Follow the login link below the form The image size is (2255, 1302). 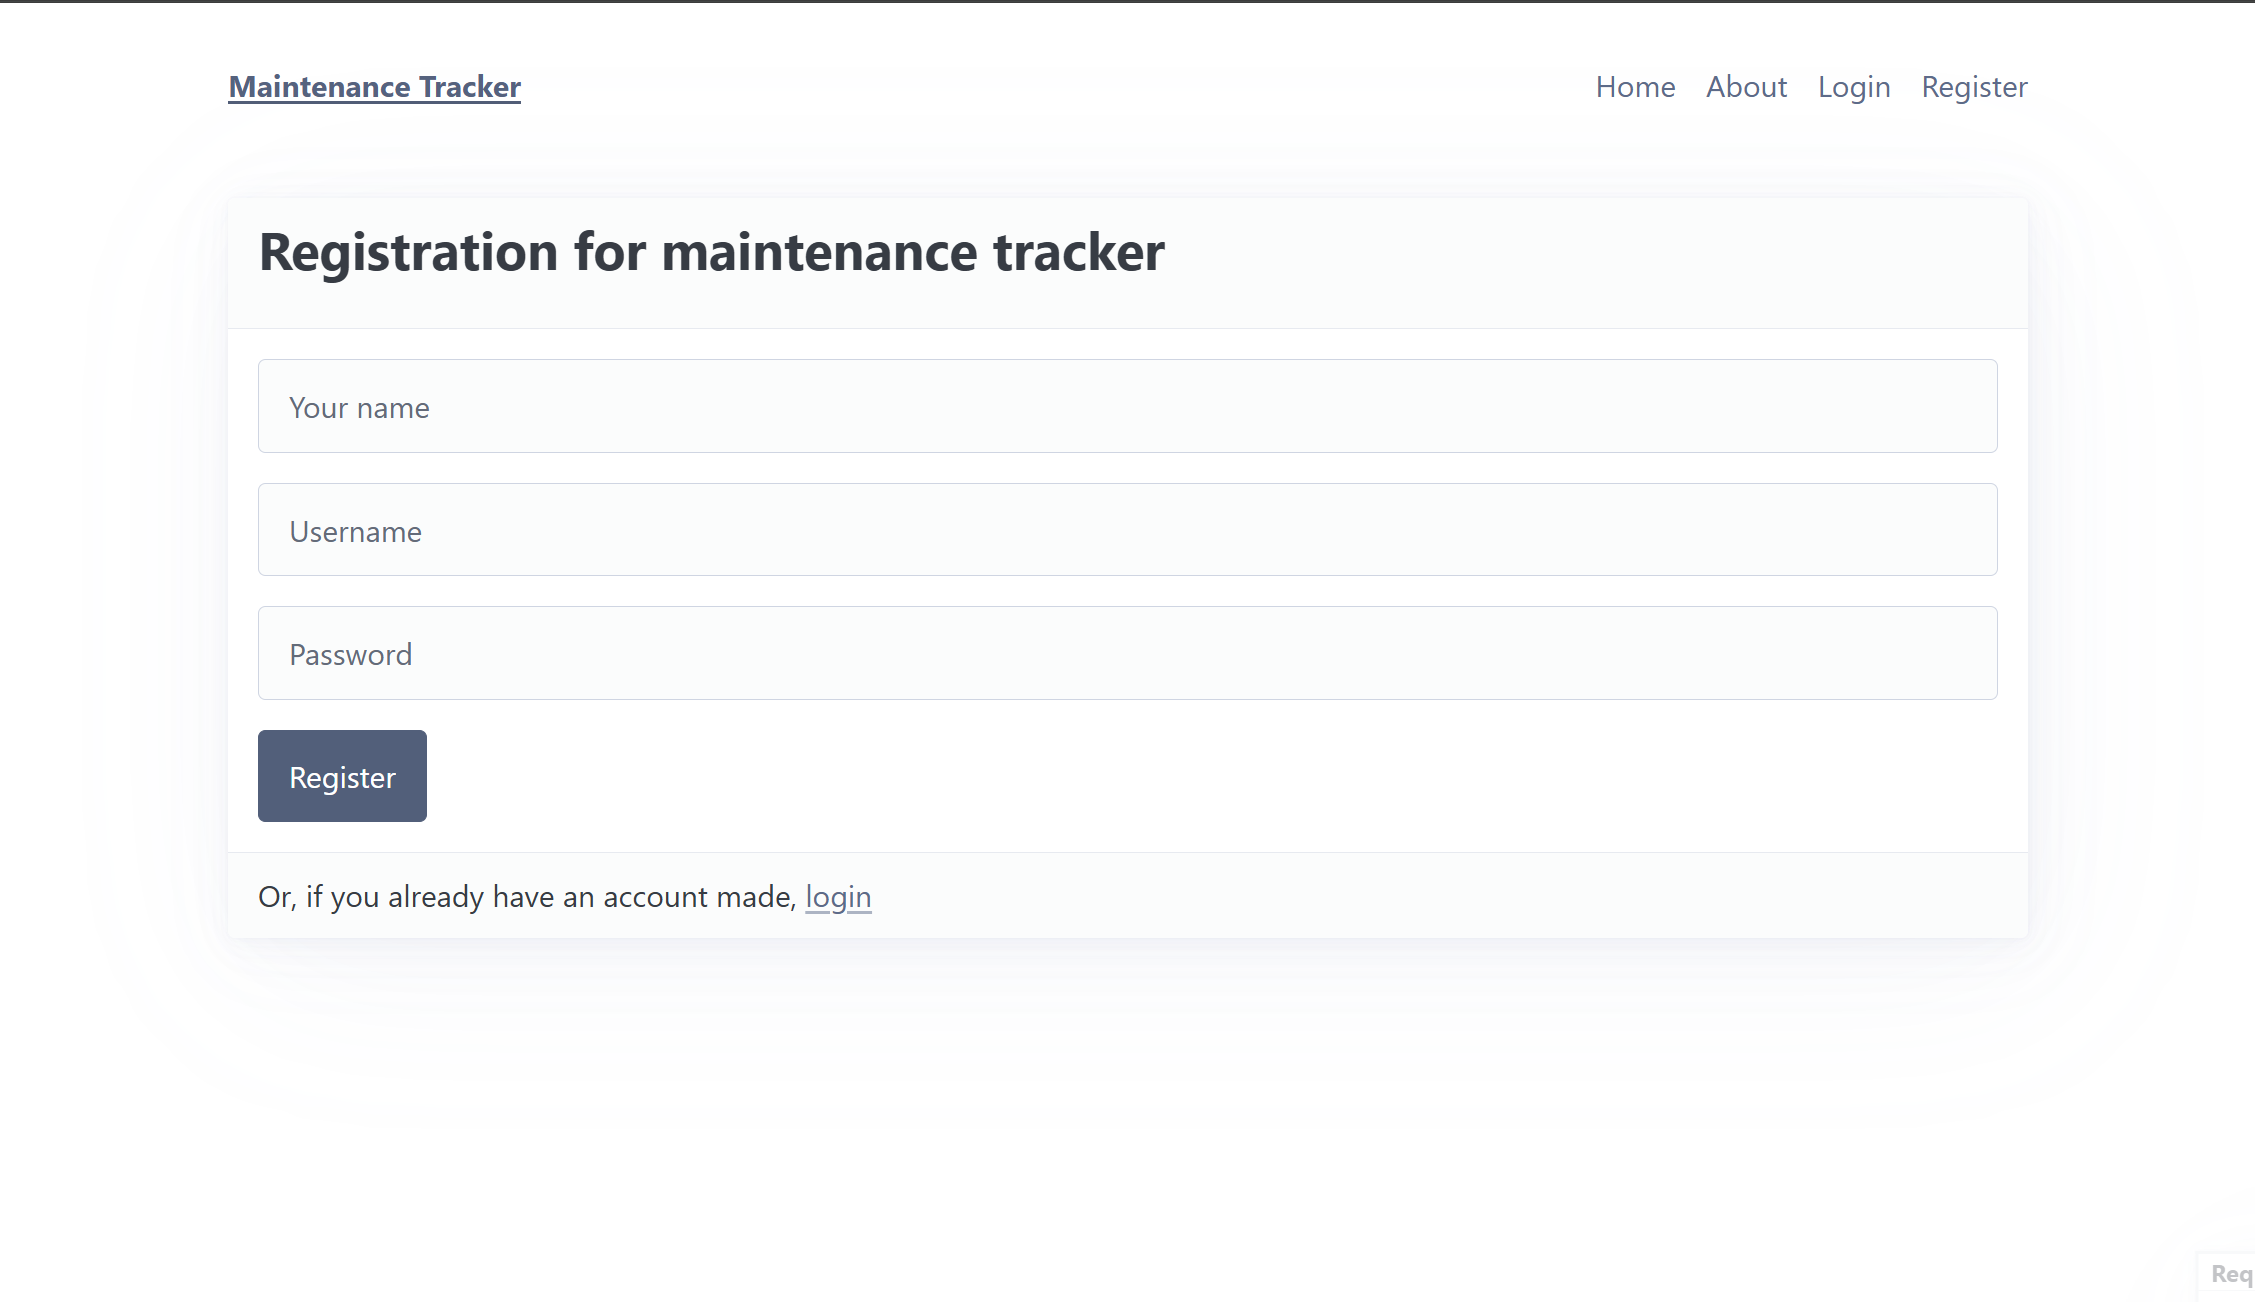838,897
